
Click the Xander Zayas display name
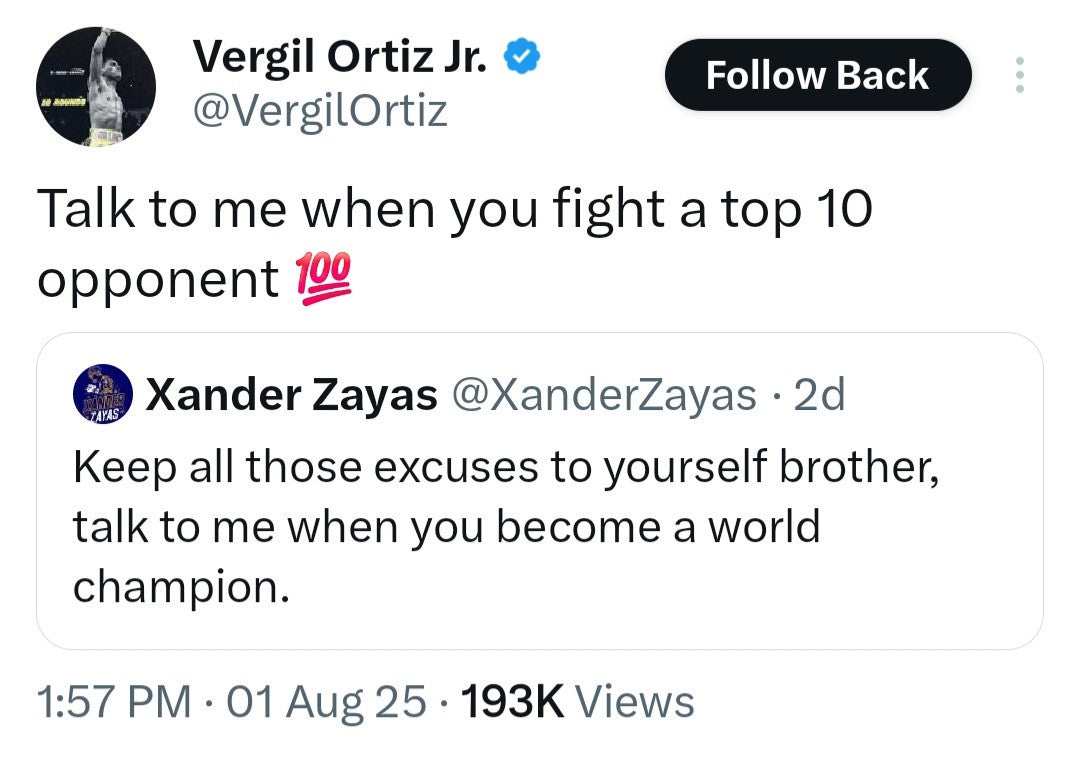pyautogui.click(x=291, y=396)
